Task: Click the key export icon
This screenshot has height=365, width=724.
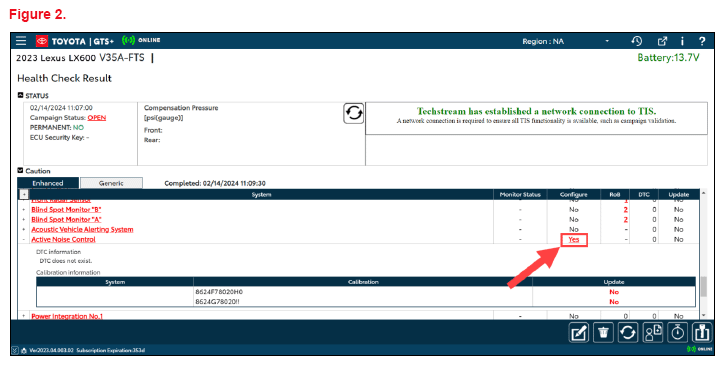Action: 702,332
